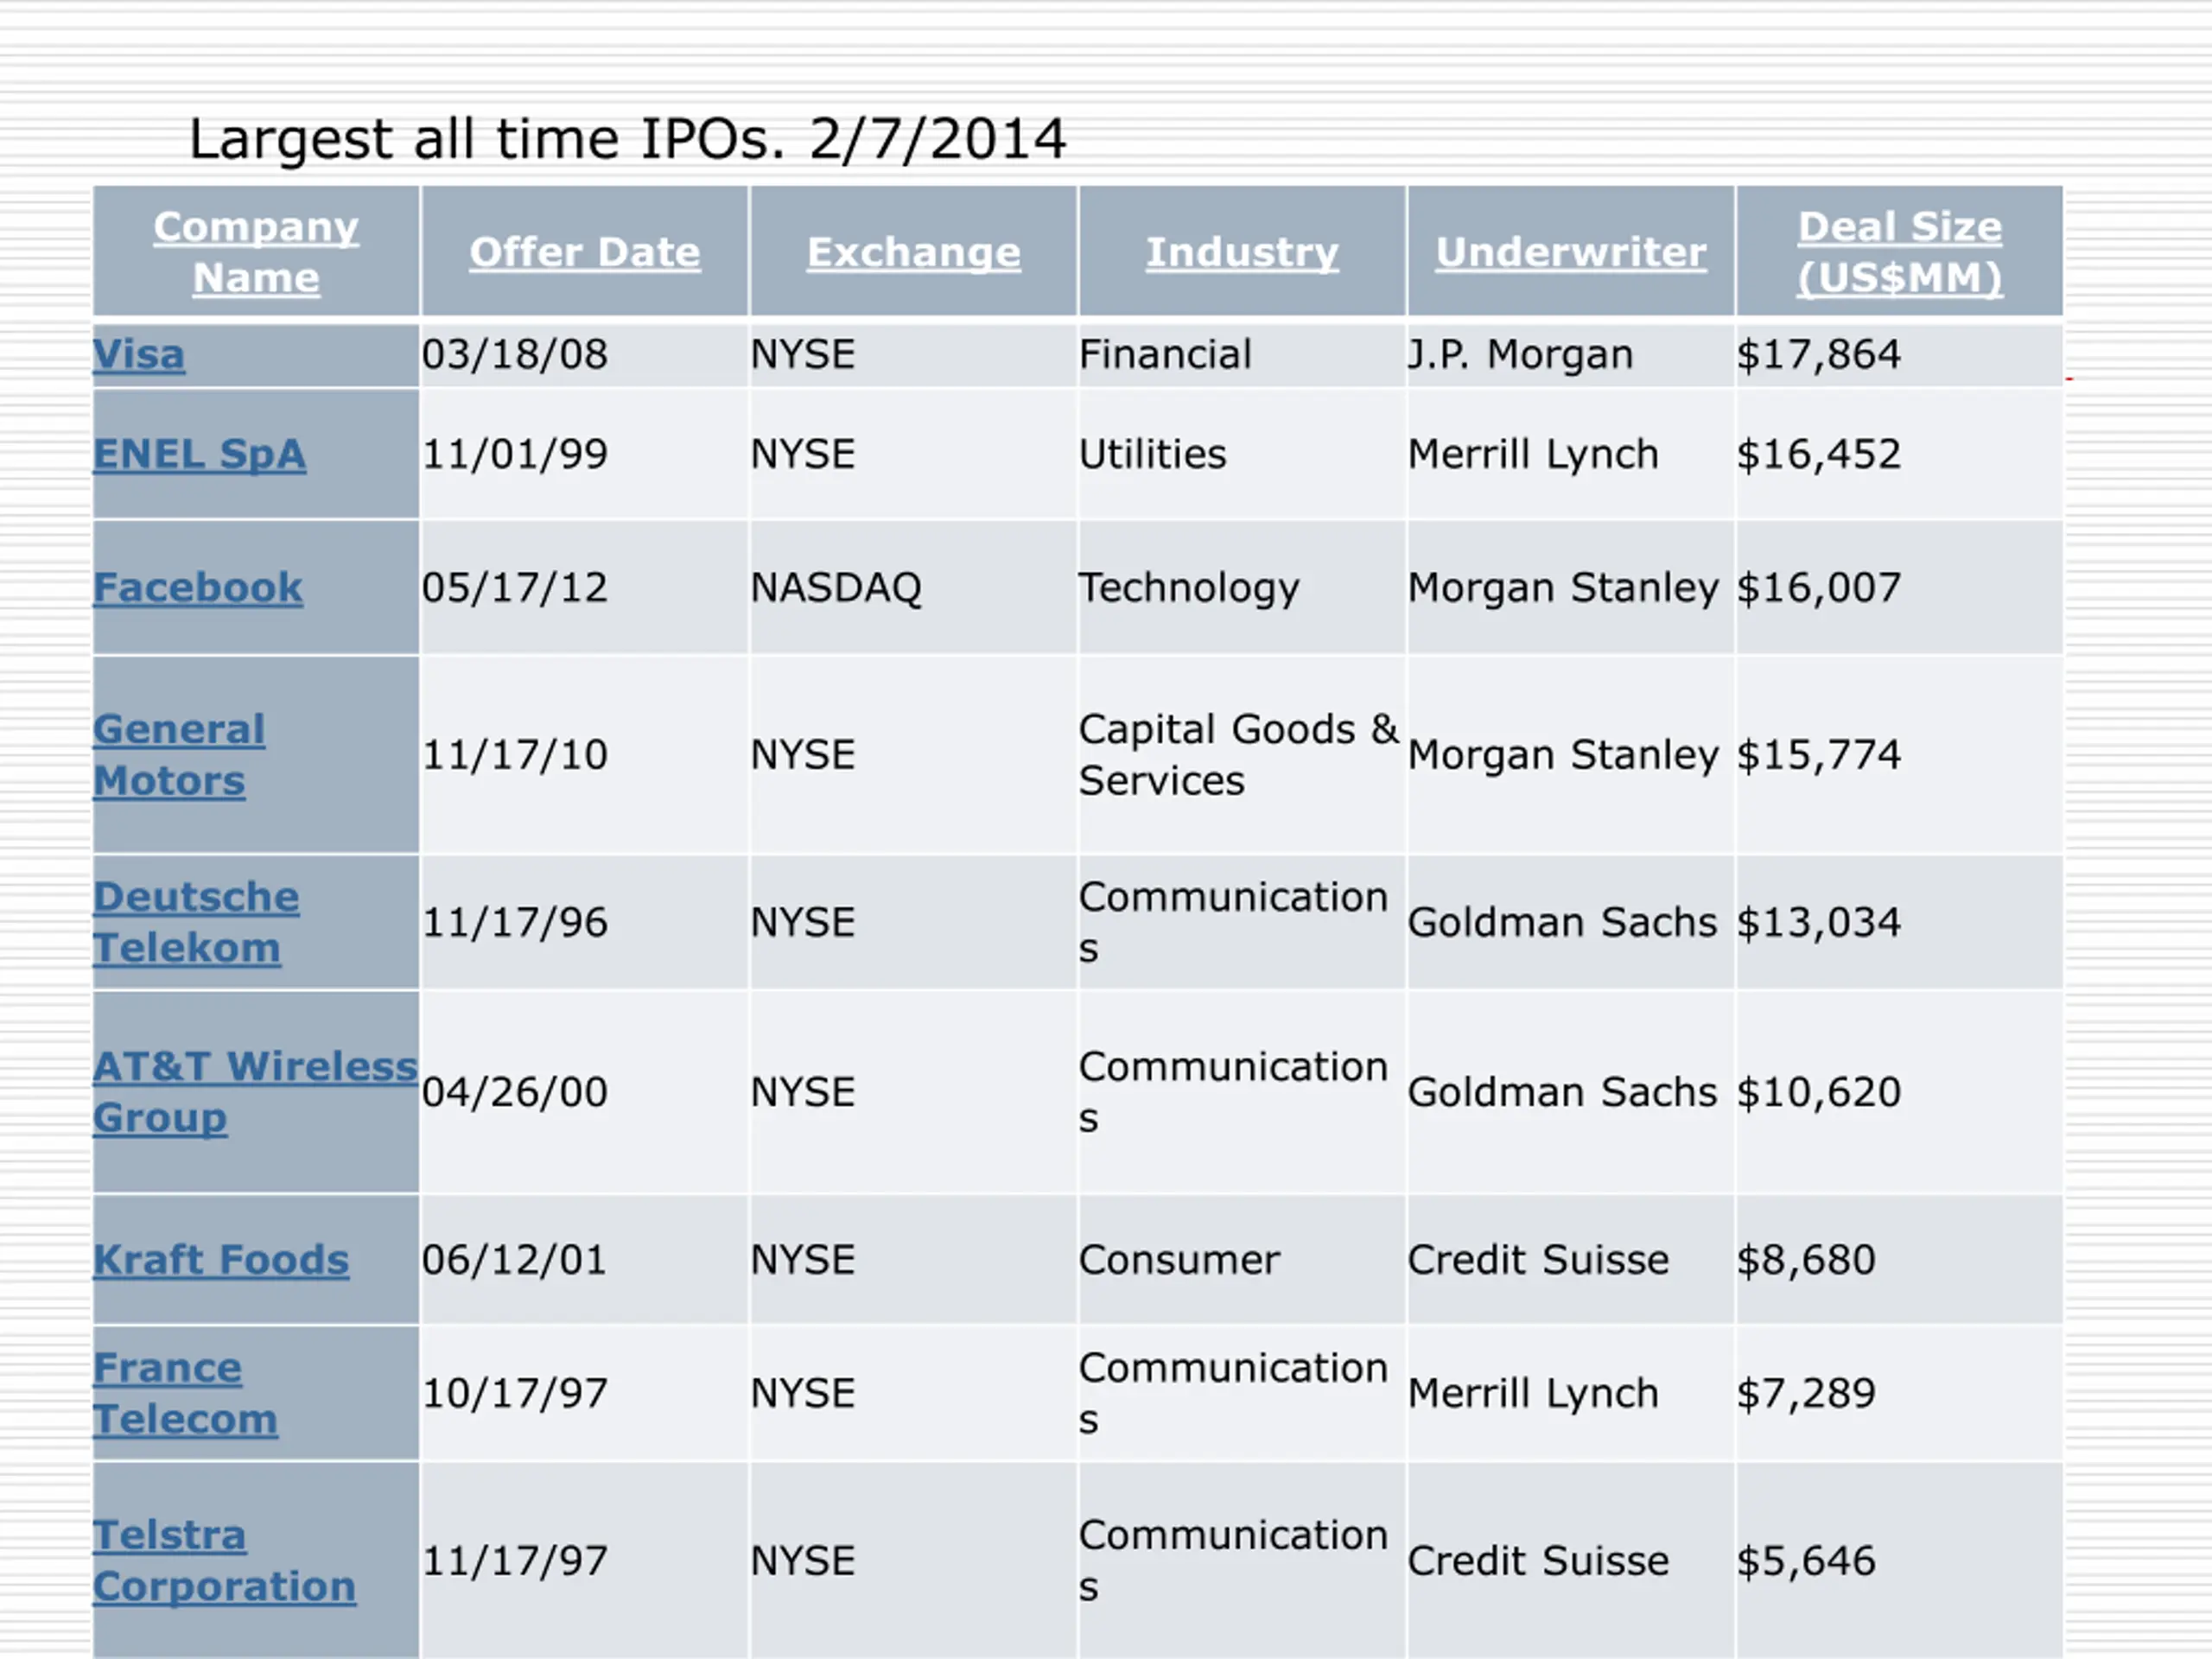Click the slide title Largest all time IPOs
2212x1659 pixels.
click(x=627, y=138)
